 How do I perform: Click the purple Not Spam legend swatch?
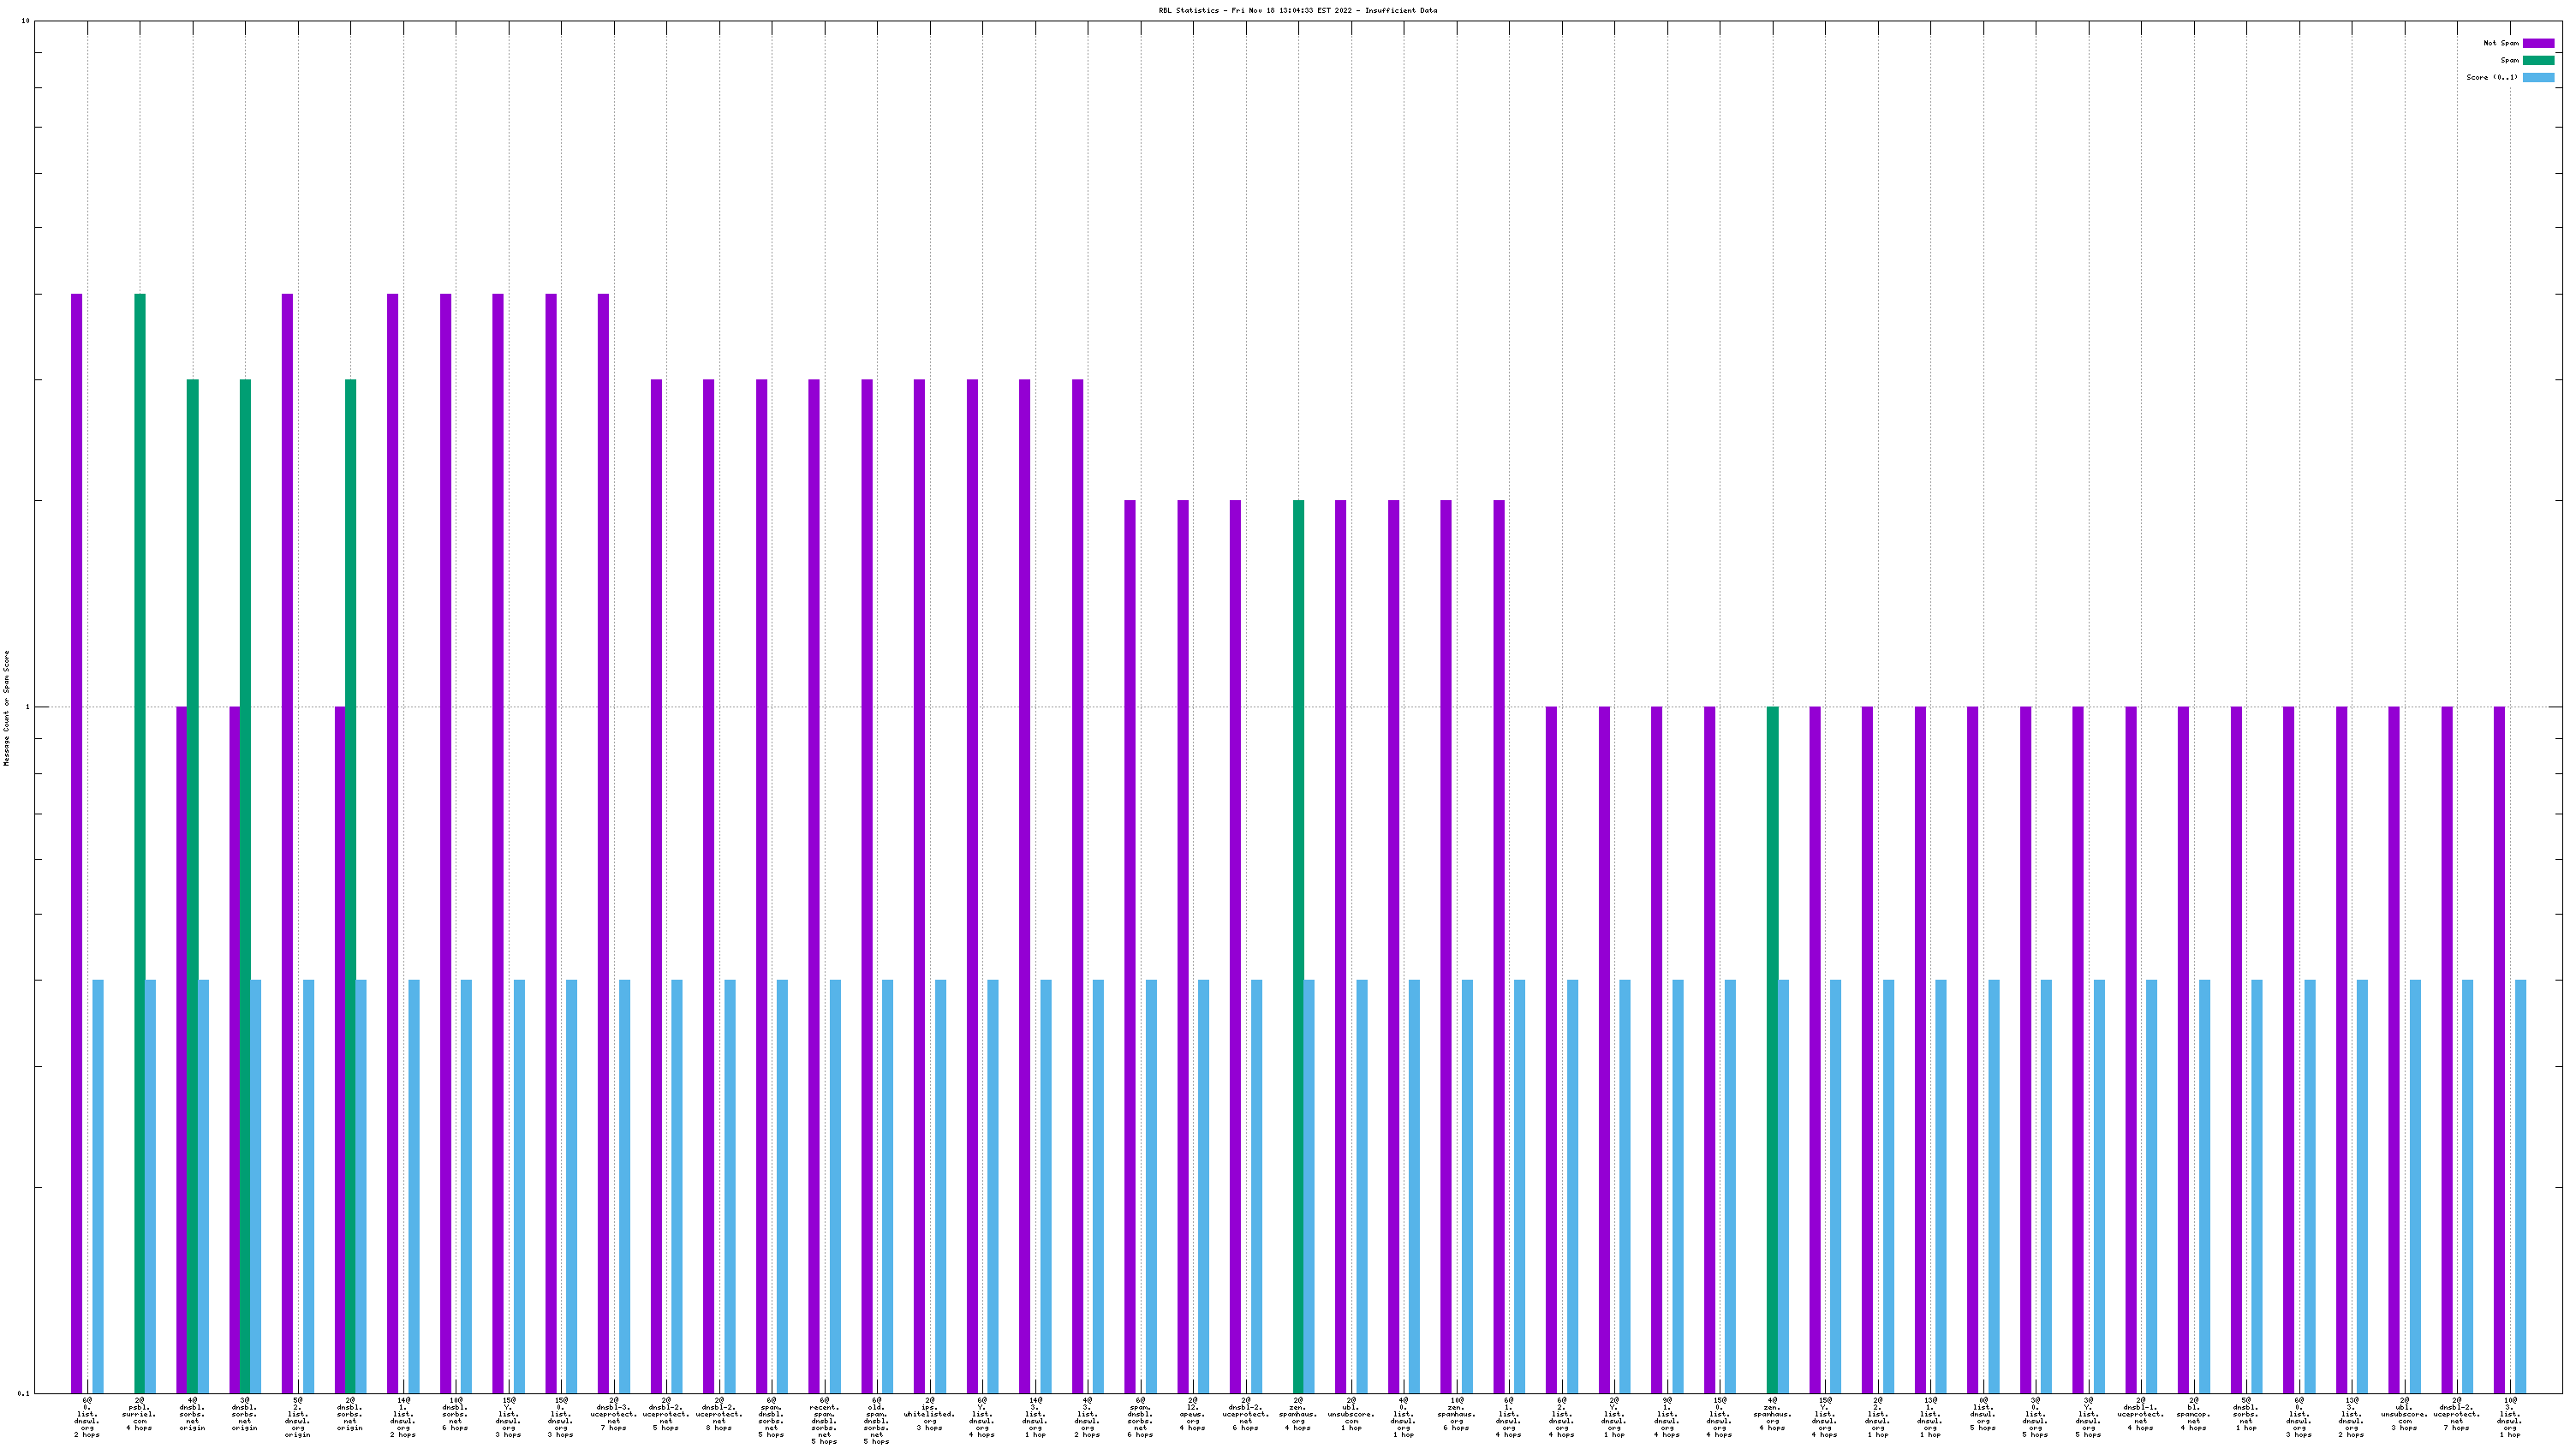[2538, 43]
